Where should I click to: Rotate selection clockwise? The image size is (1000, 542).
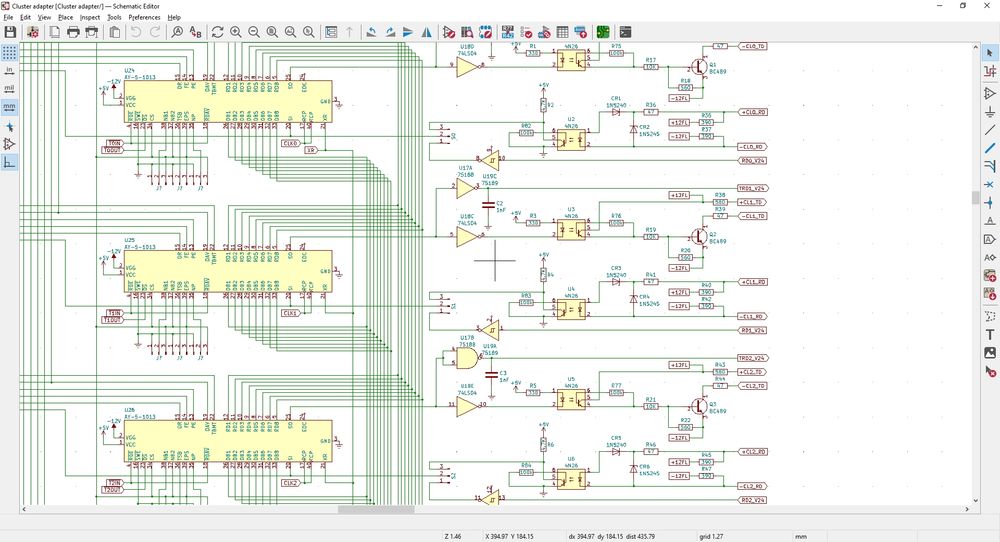(x=390, y=32)
